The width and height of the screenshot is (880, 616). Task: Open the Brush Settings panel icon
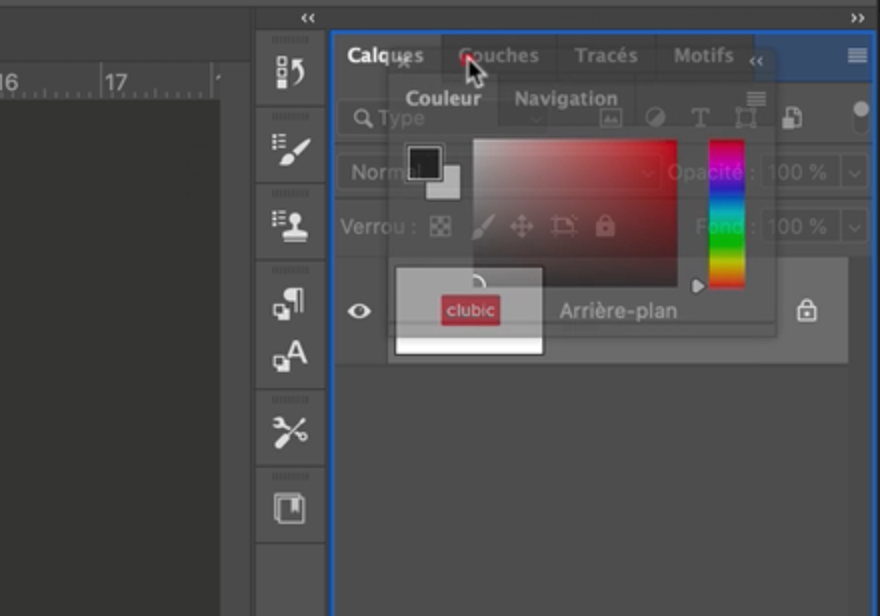290,150
